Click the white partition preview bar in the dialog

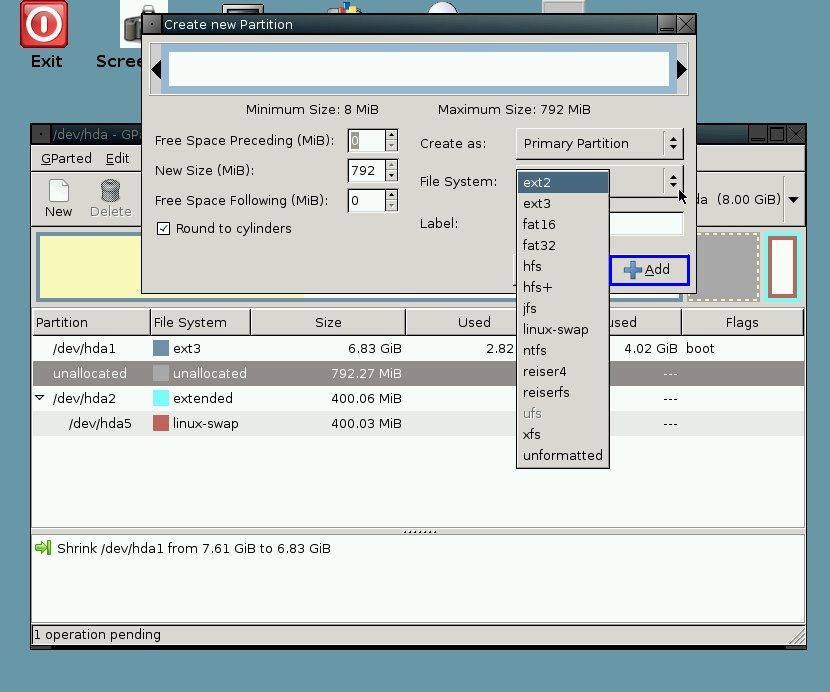coord(419,69)
